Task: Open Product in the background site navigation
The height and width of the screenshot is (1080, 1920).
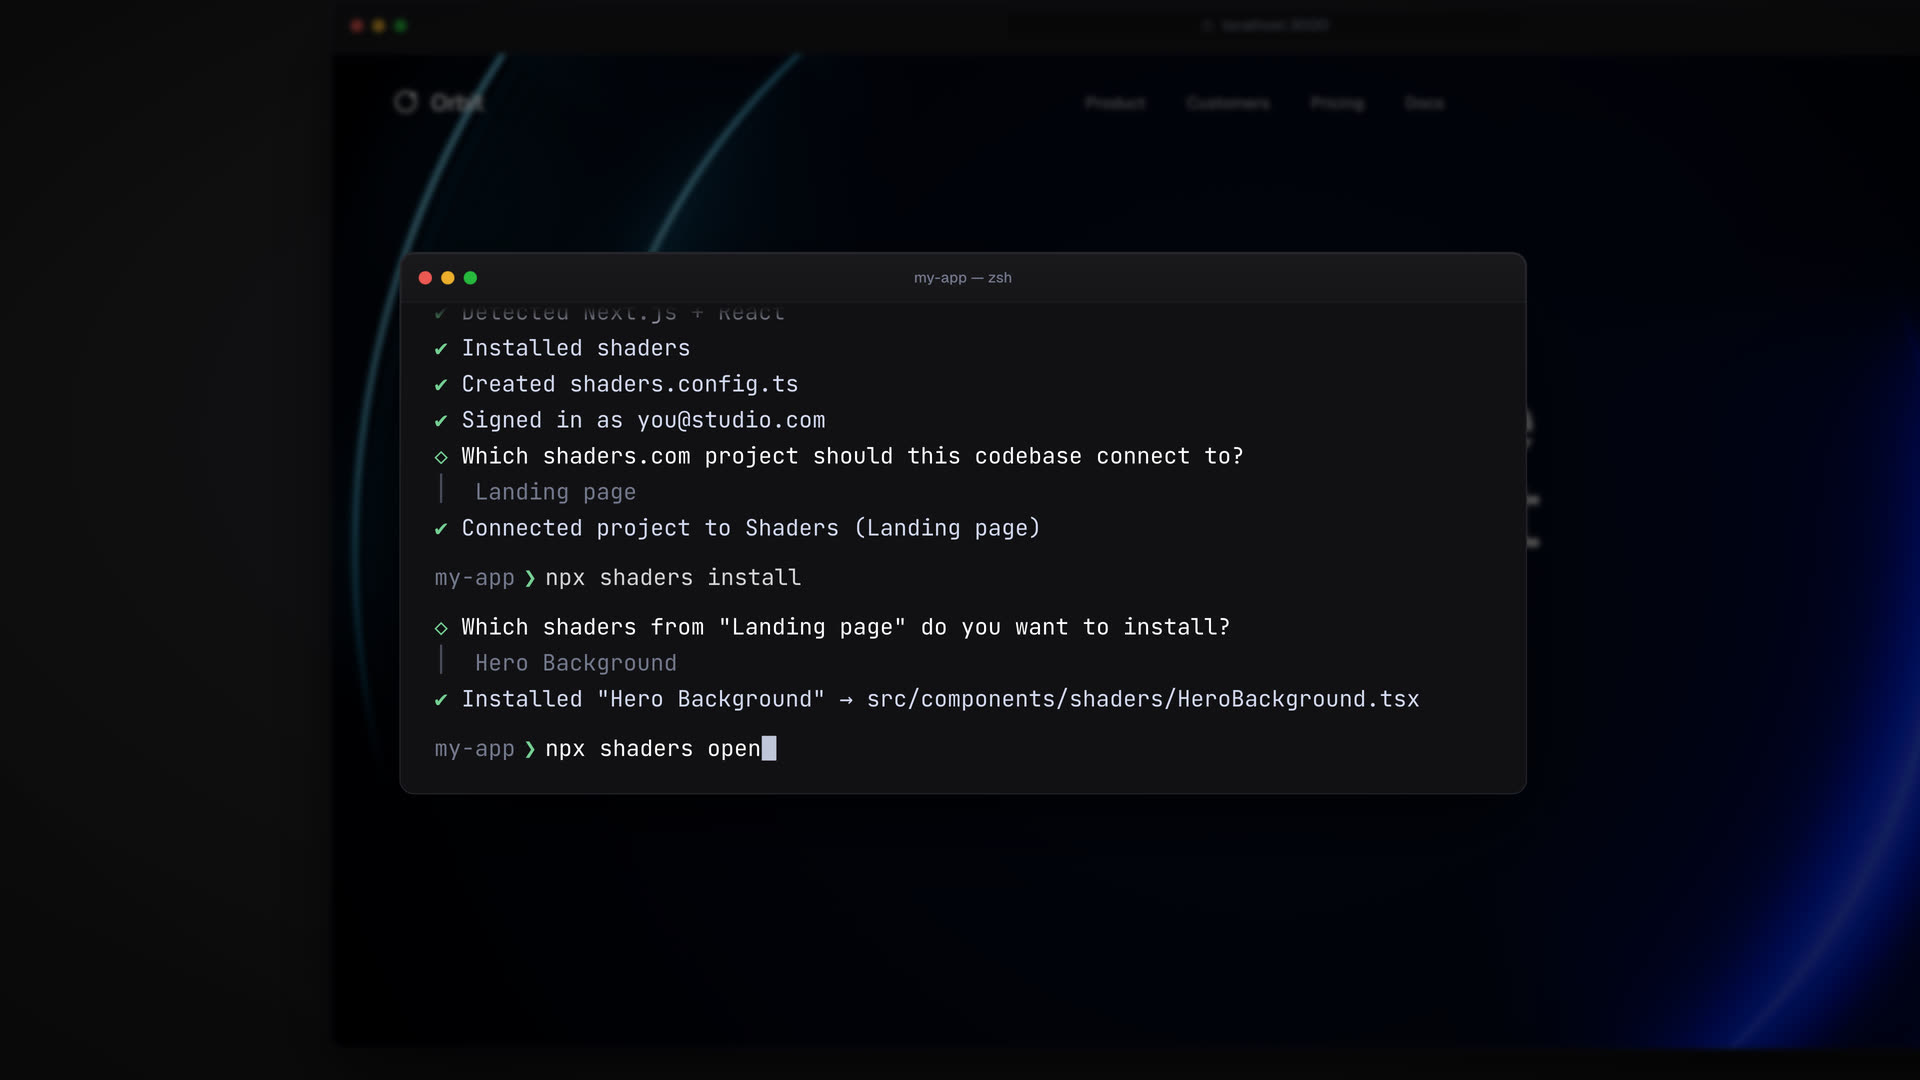Action: tap(1115, 103)
